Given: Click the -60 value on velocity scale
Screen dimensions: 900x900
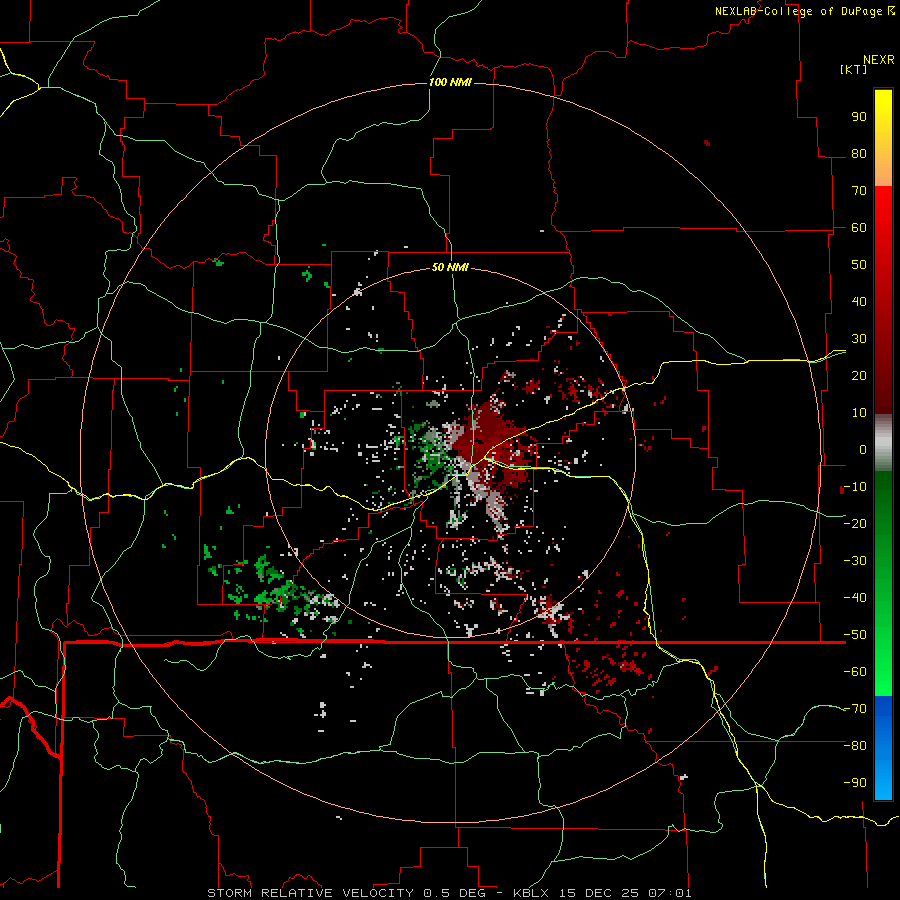Looking at the screenshot, I should (855, 672).
